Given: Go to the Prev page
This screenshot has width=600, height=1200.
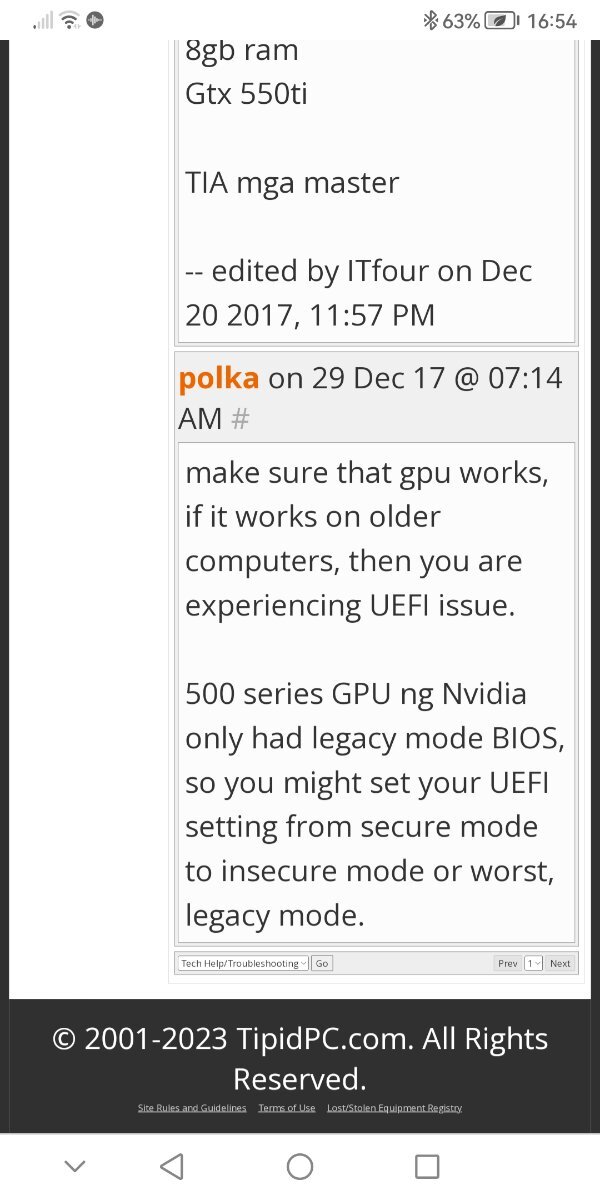Looking at the screenshot, I should click(x=508, y=963).
